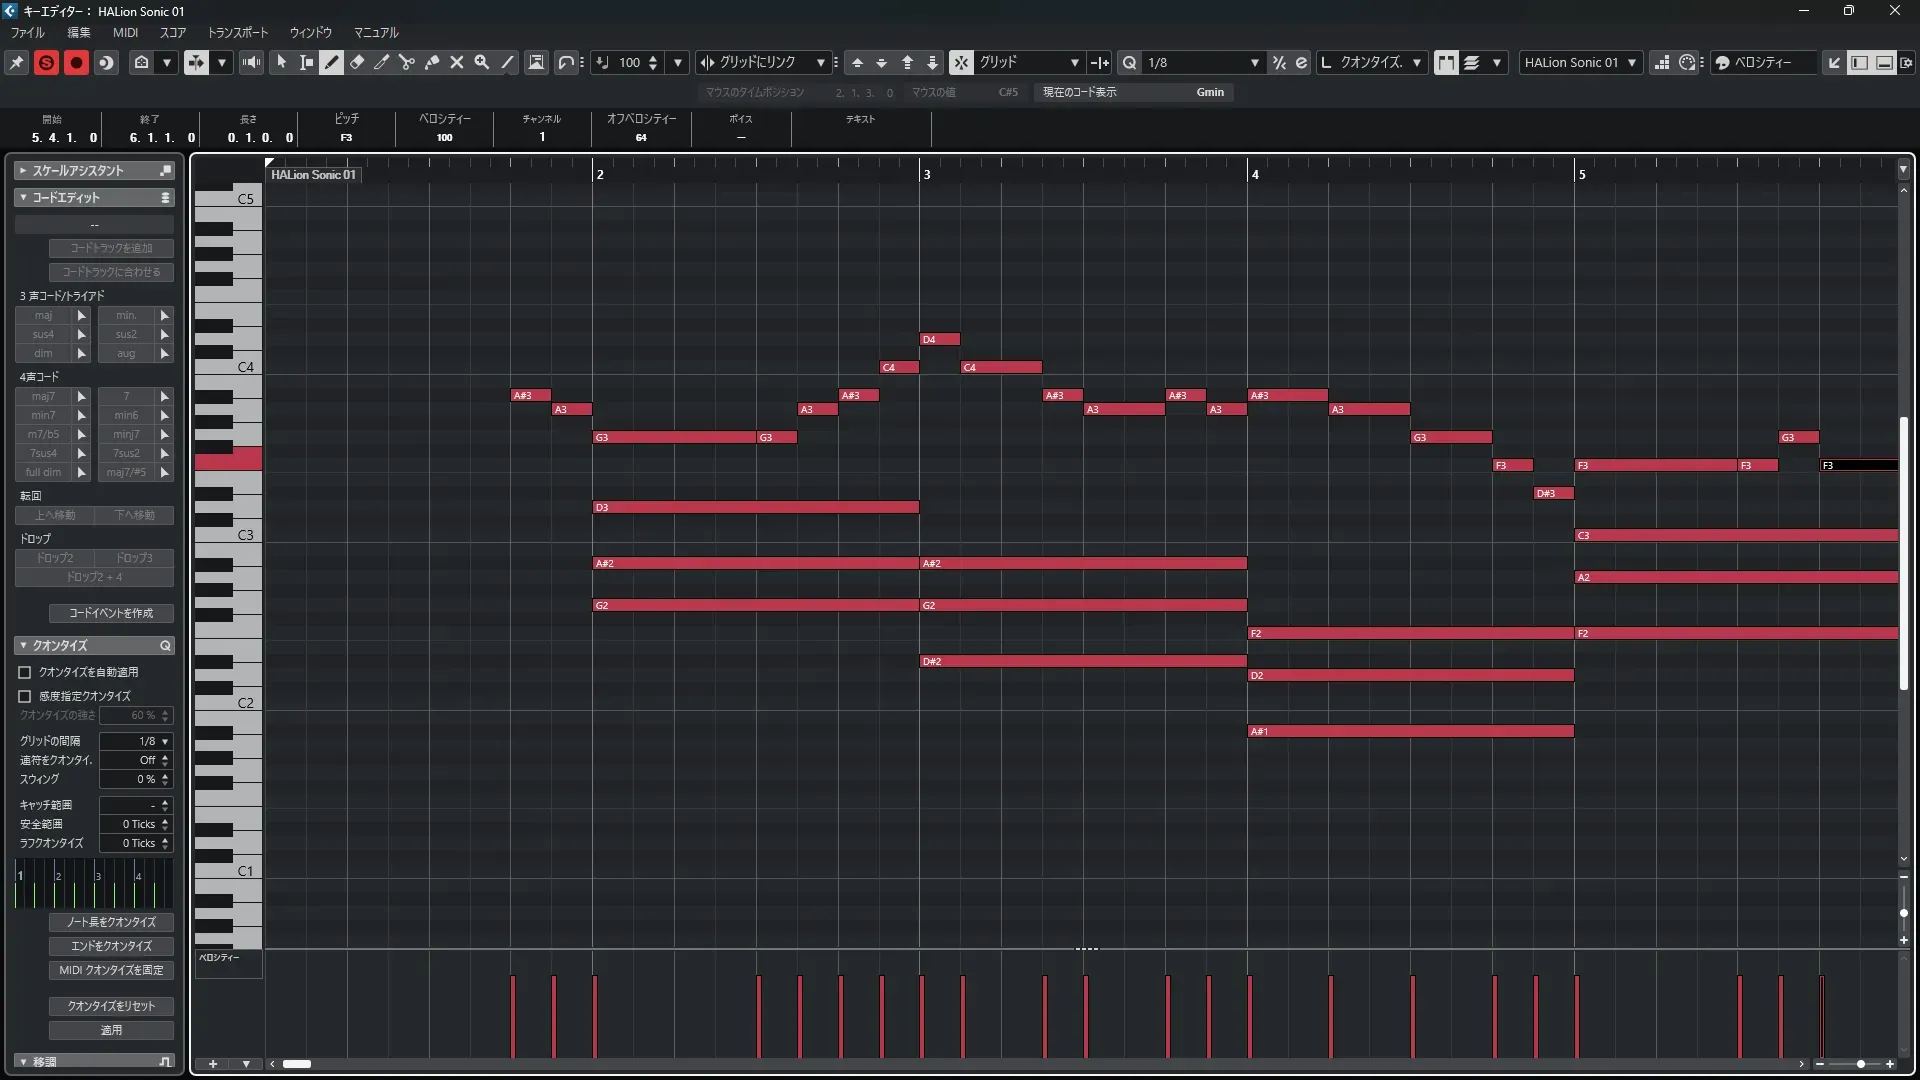
Task: Select the Erase tool
Action: [x=357, y=62]
